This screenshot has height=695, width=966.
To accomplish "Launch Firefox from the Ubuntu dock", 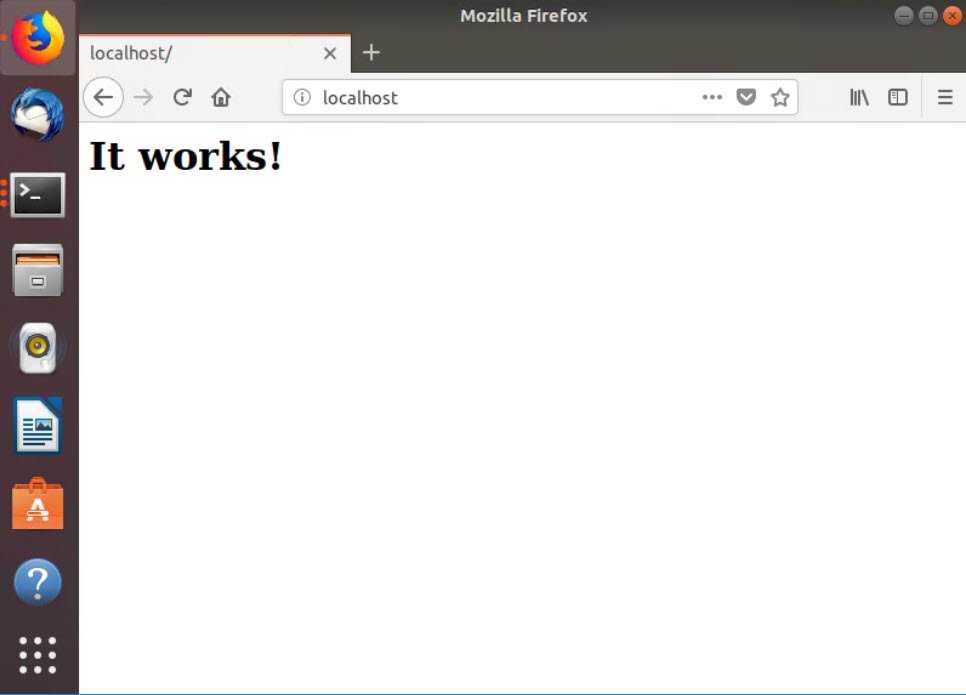I will click(38, 38).
